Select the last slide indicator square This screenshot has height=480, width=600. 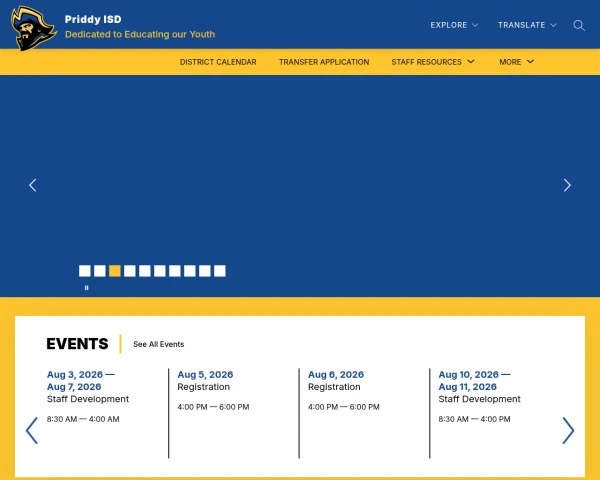click(x=220, y=271)
